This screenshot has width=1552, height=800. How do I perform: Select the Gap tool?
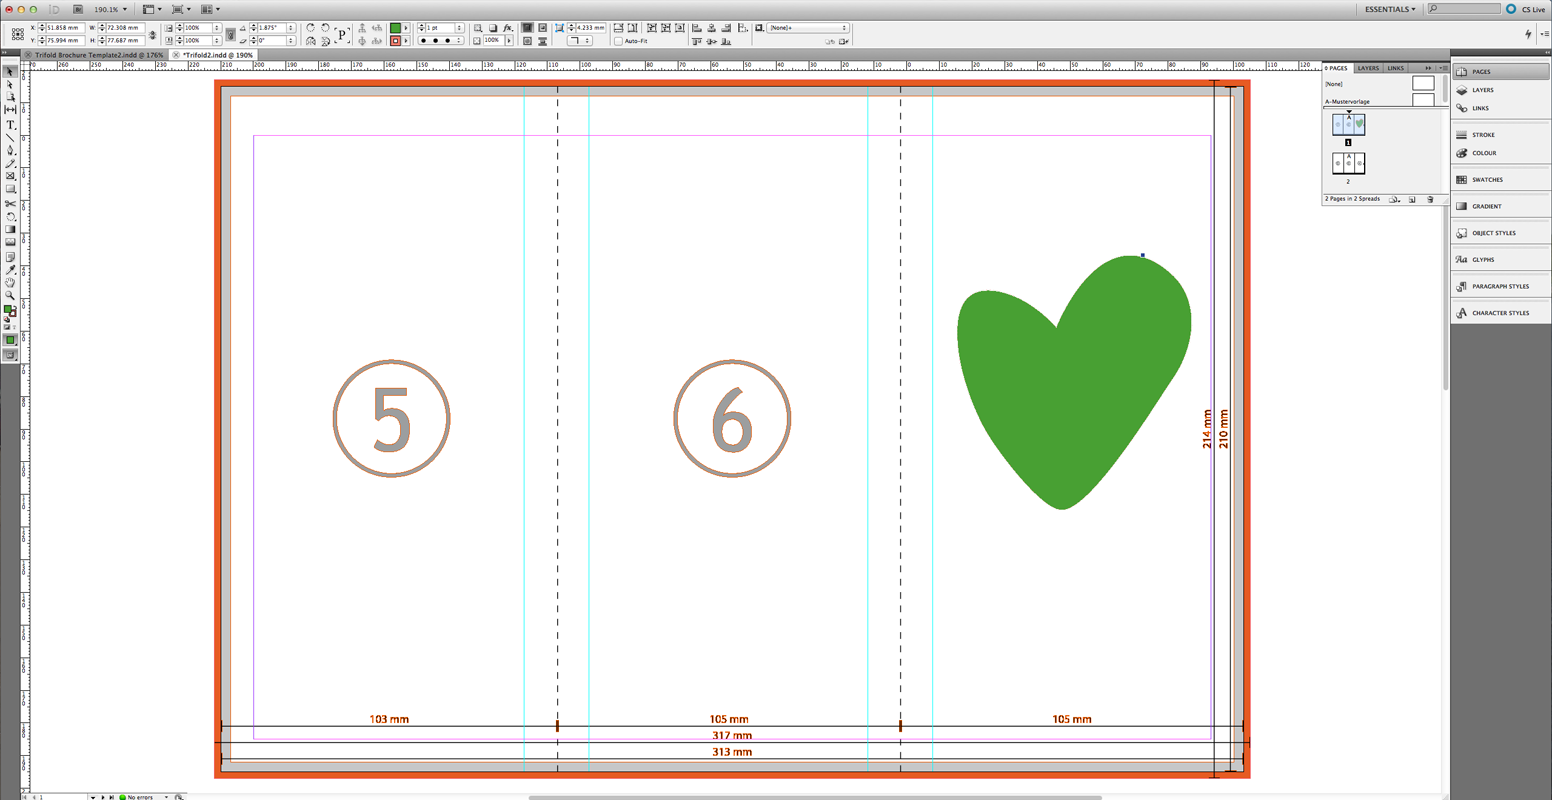click(11, 109)
